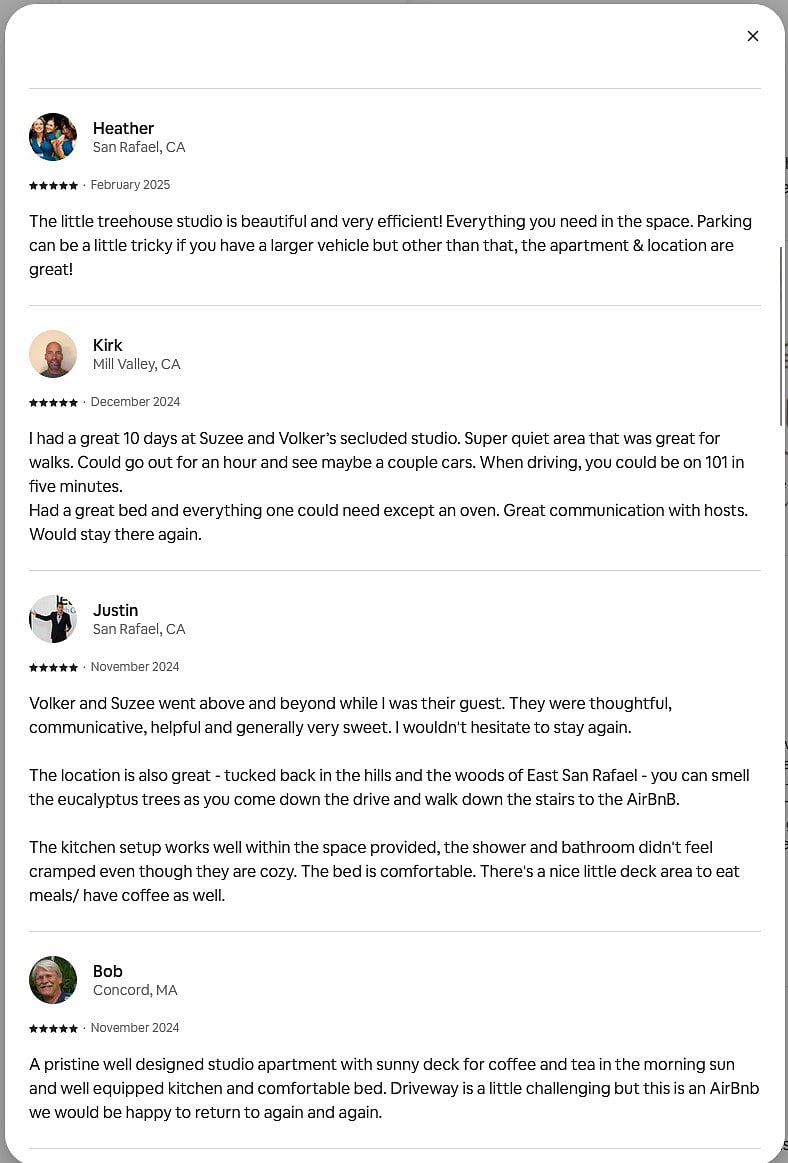Open Kirk's profile photo

(53, 354)
